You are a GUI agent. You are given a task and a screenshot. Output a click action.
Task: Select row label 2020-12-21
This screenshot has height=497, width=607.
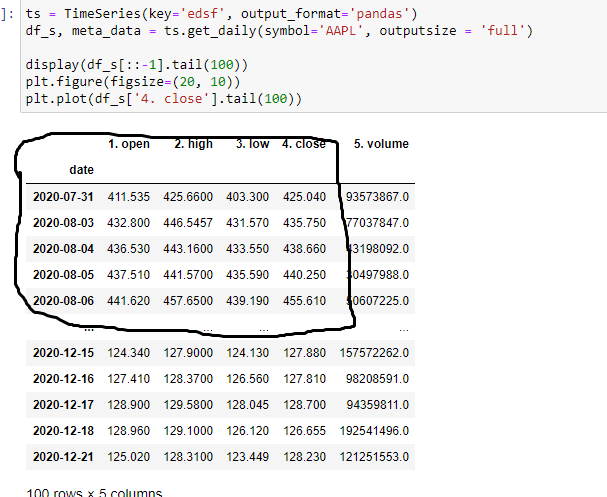(x=63, y=457)
